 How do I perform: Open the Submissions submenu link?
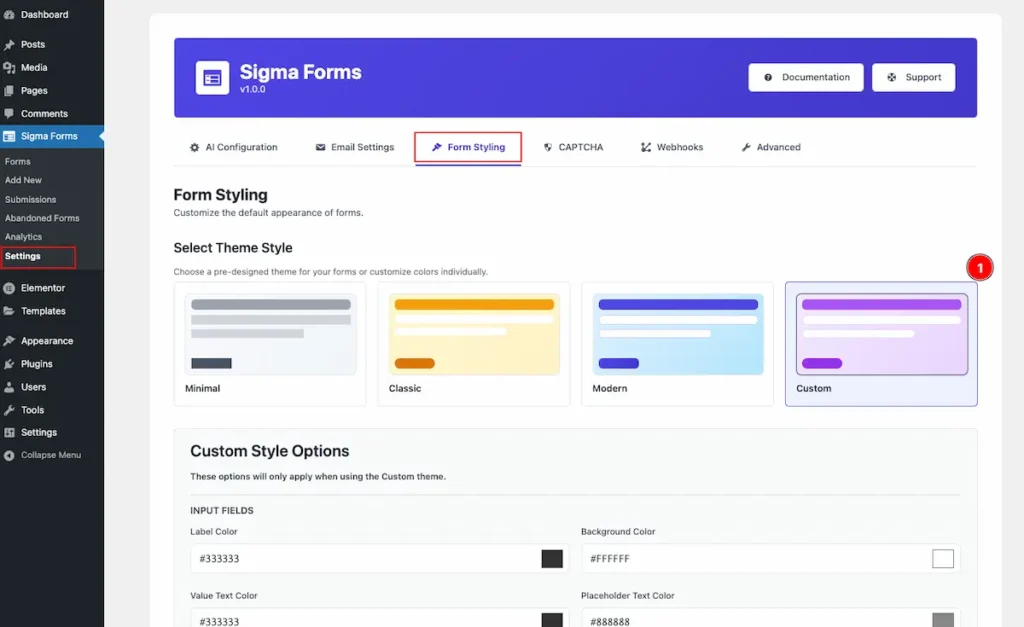tap(30, 200)
